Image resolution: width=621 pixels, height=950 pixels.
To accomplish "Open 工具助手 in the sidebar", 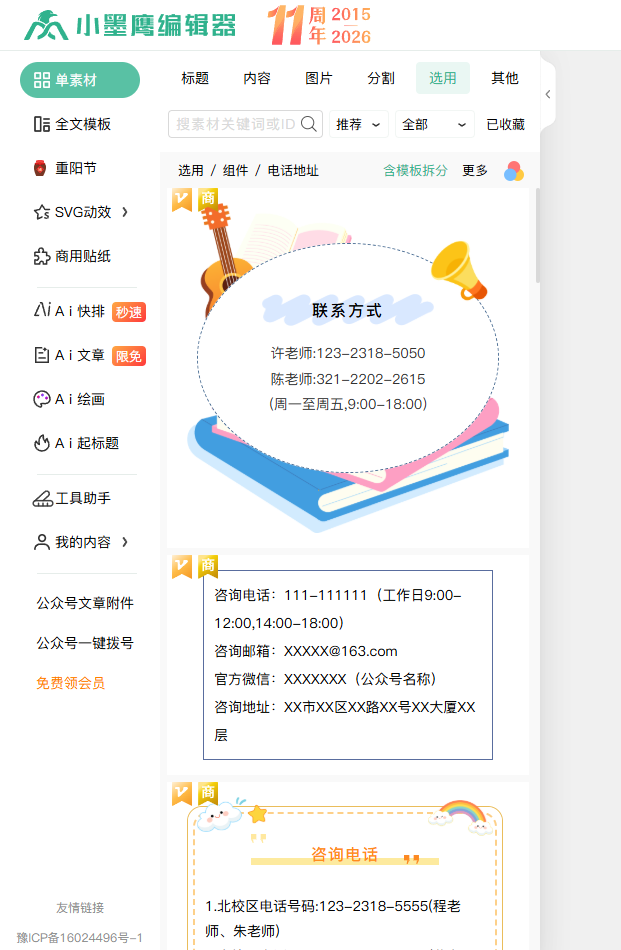I will pyautogui.click(x=83, y=498).
